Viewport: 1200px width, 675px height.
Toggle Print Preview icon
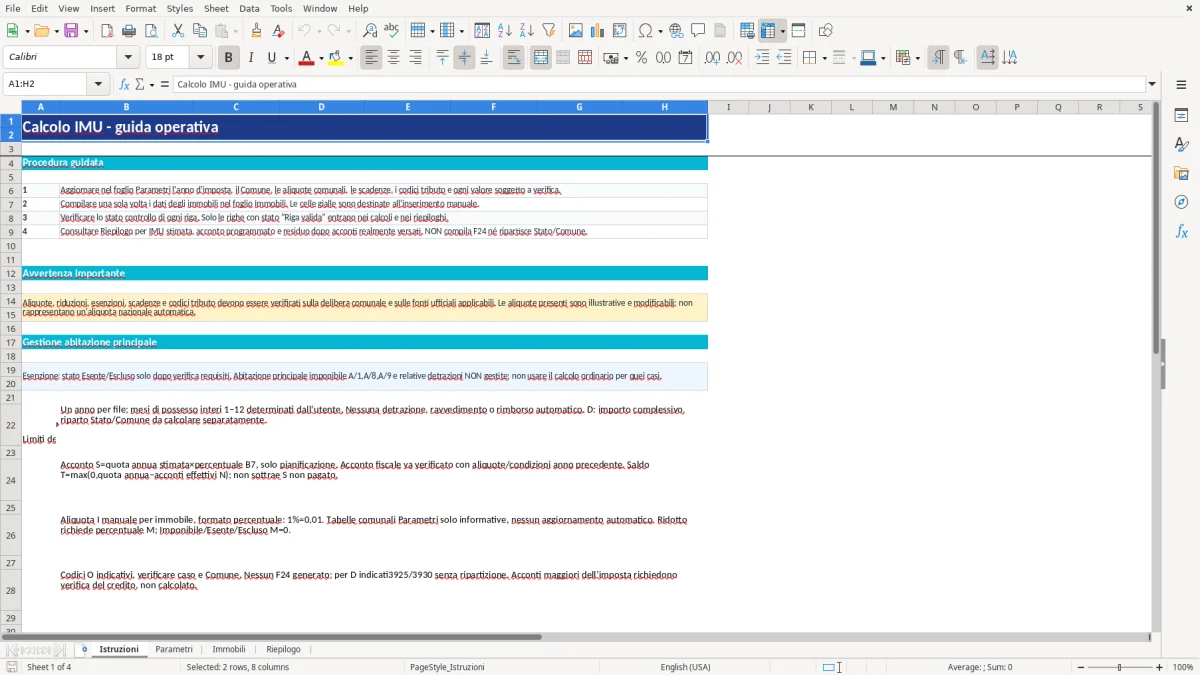click(x=150, y=31)
